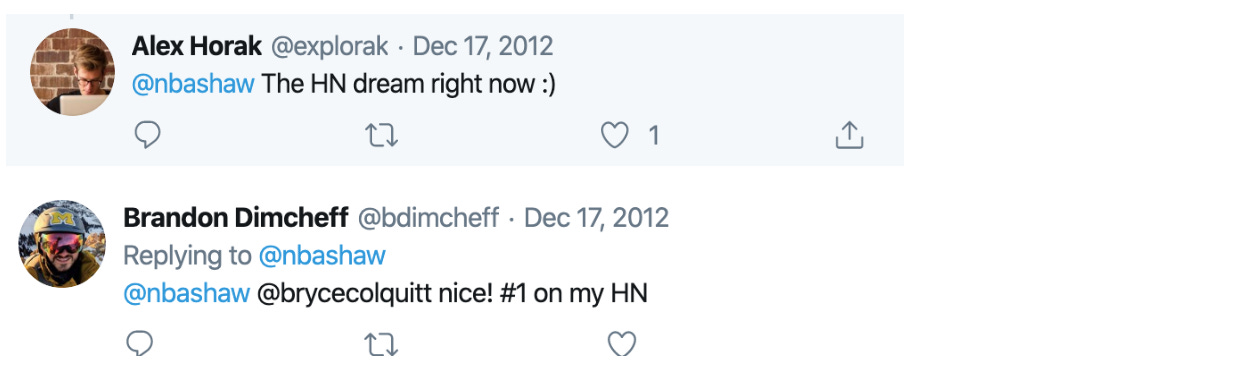Open Brandon Dimcheff's profile avatar
Image resolution: width=1254 pixels, height=384 pixels.
click(x=64, y=243)
